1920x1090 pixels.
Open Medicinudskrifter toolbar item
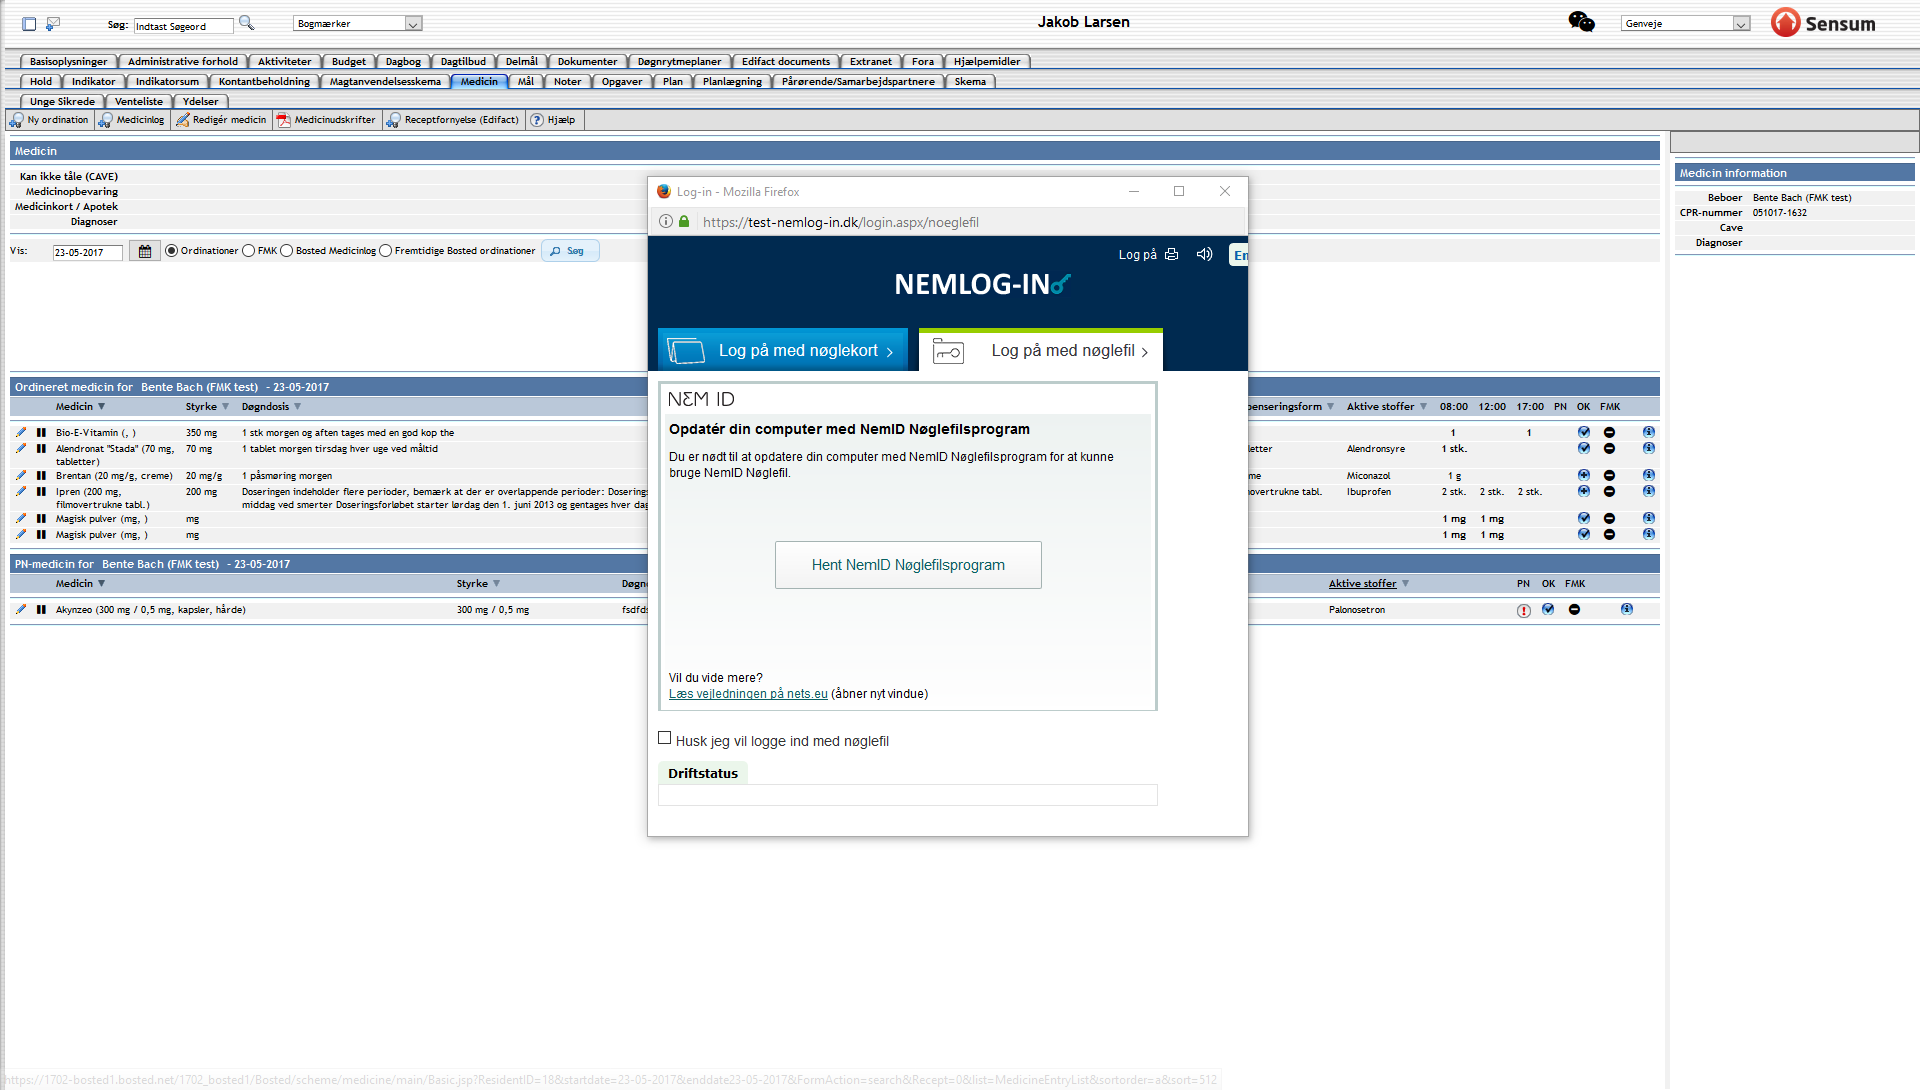pyautogui.click(x=327, y=120)
